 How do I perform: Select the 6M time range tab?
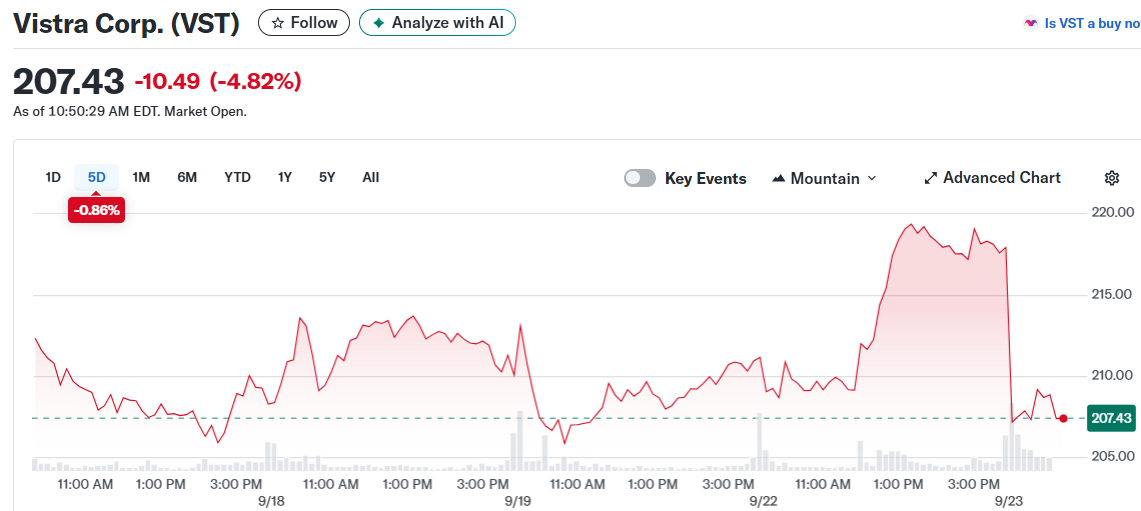click(x=187, y=177)
